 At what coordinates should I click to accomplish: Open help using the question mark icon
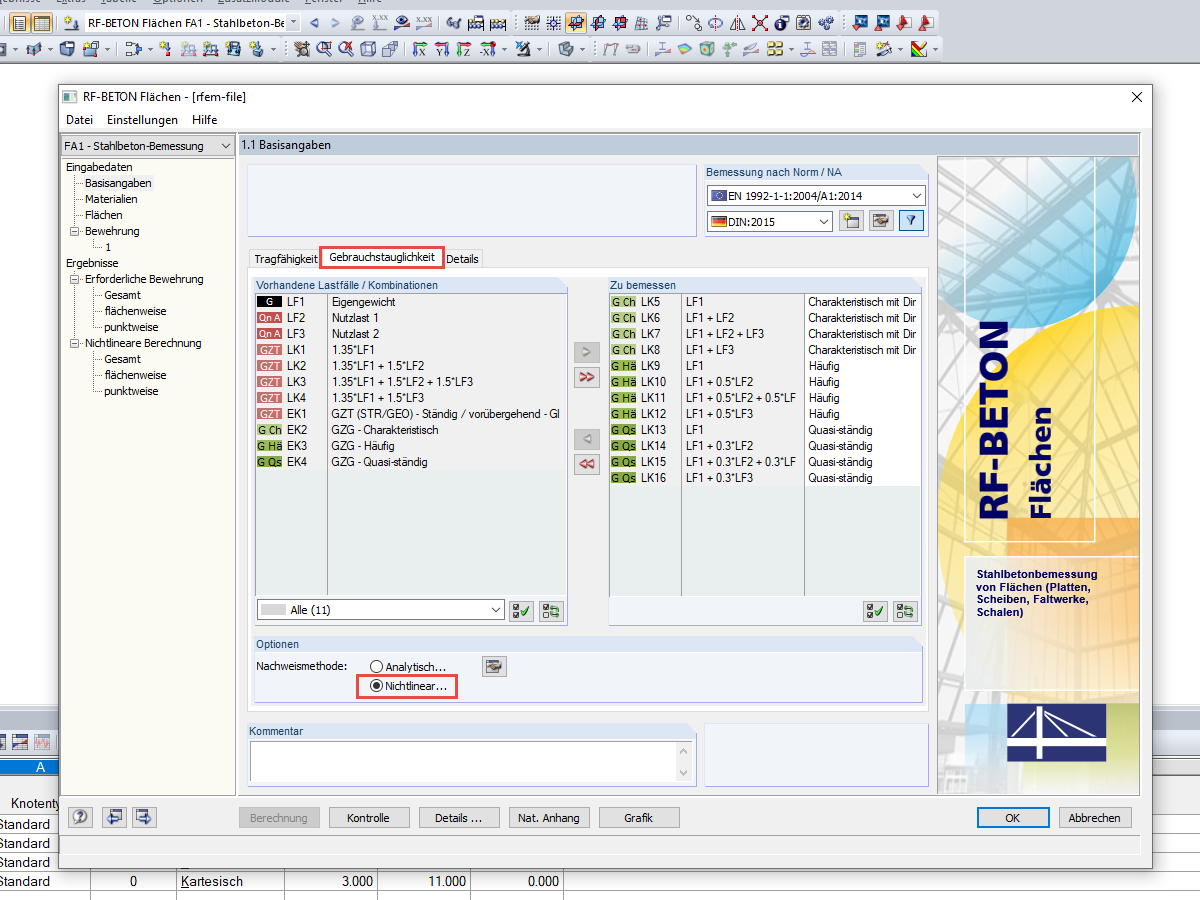pyautogui.click(x=80, y=817)
